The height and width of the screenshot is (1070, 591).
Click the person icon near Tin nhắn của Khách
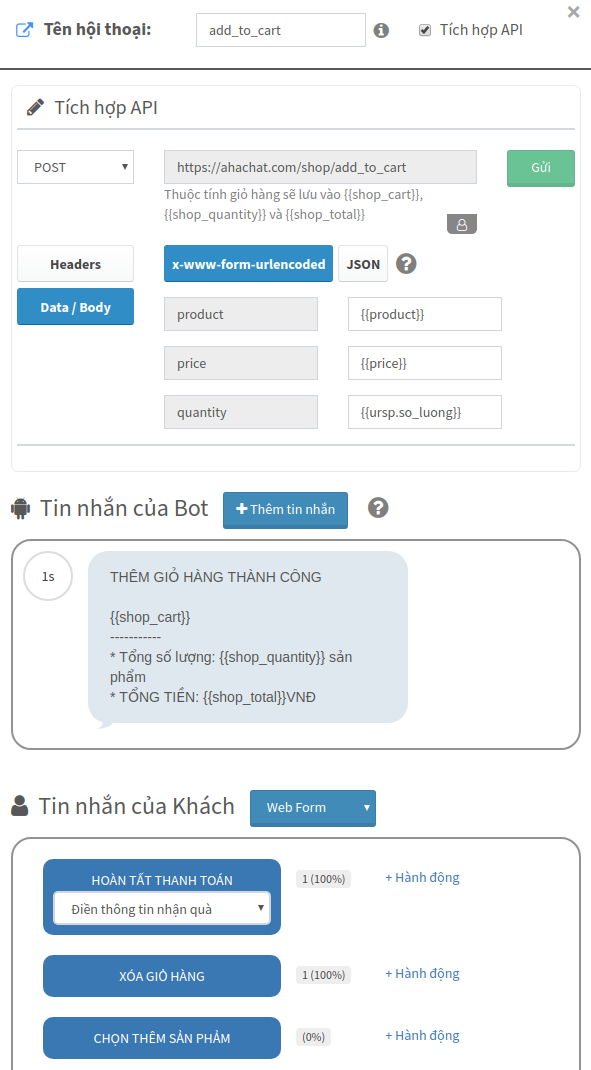click(20, 807)
